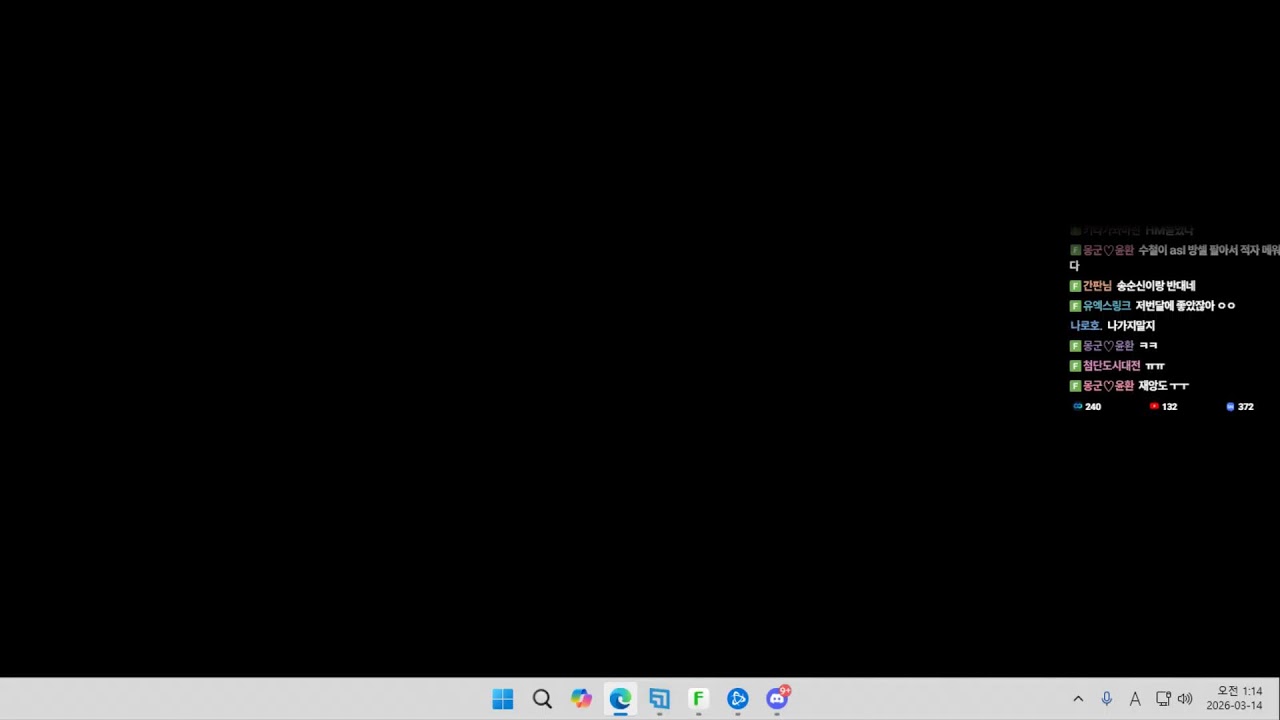Click the username 첨단도시대전 in chat
Viewport: 1280px width, 720px height.
[1111, 366]
